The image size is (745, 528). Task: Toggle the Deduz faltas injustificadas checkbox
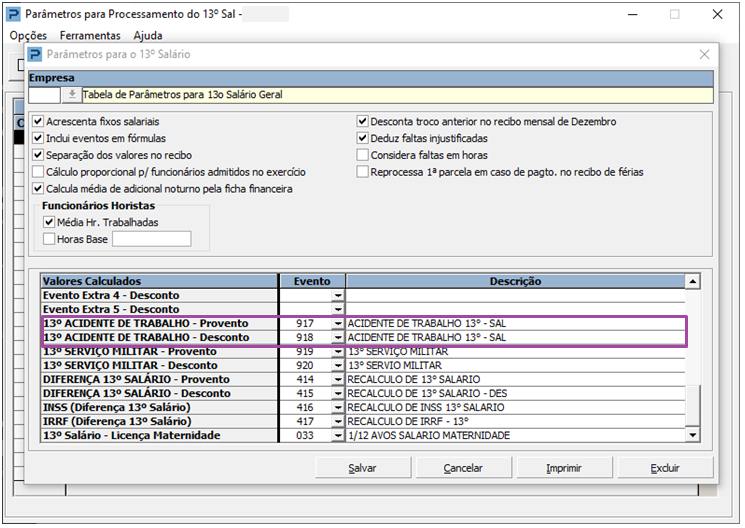363,139
